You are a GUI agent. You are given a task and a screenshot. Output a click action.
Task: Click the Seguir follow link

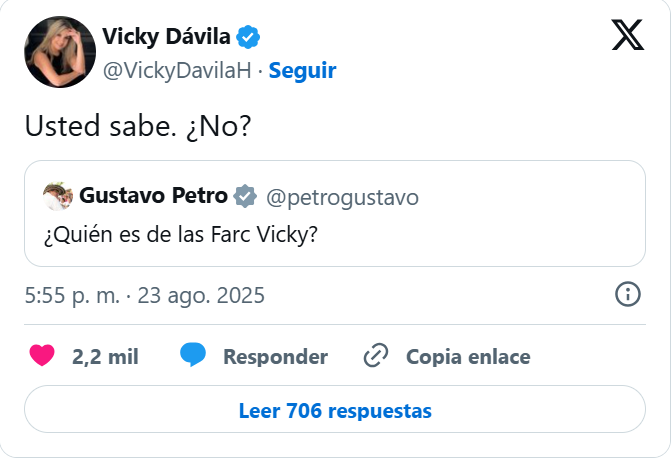[302, 71]
